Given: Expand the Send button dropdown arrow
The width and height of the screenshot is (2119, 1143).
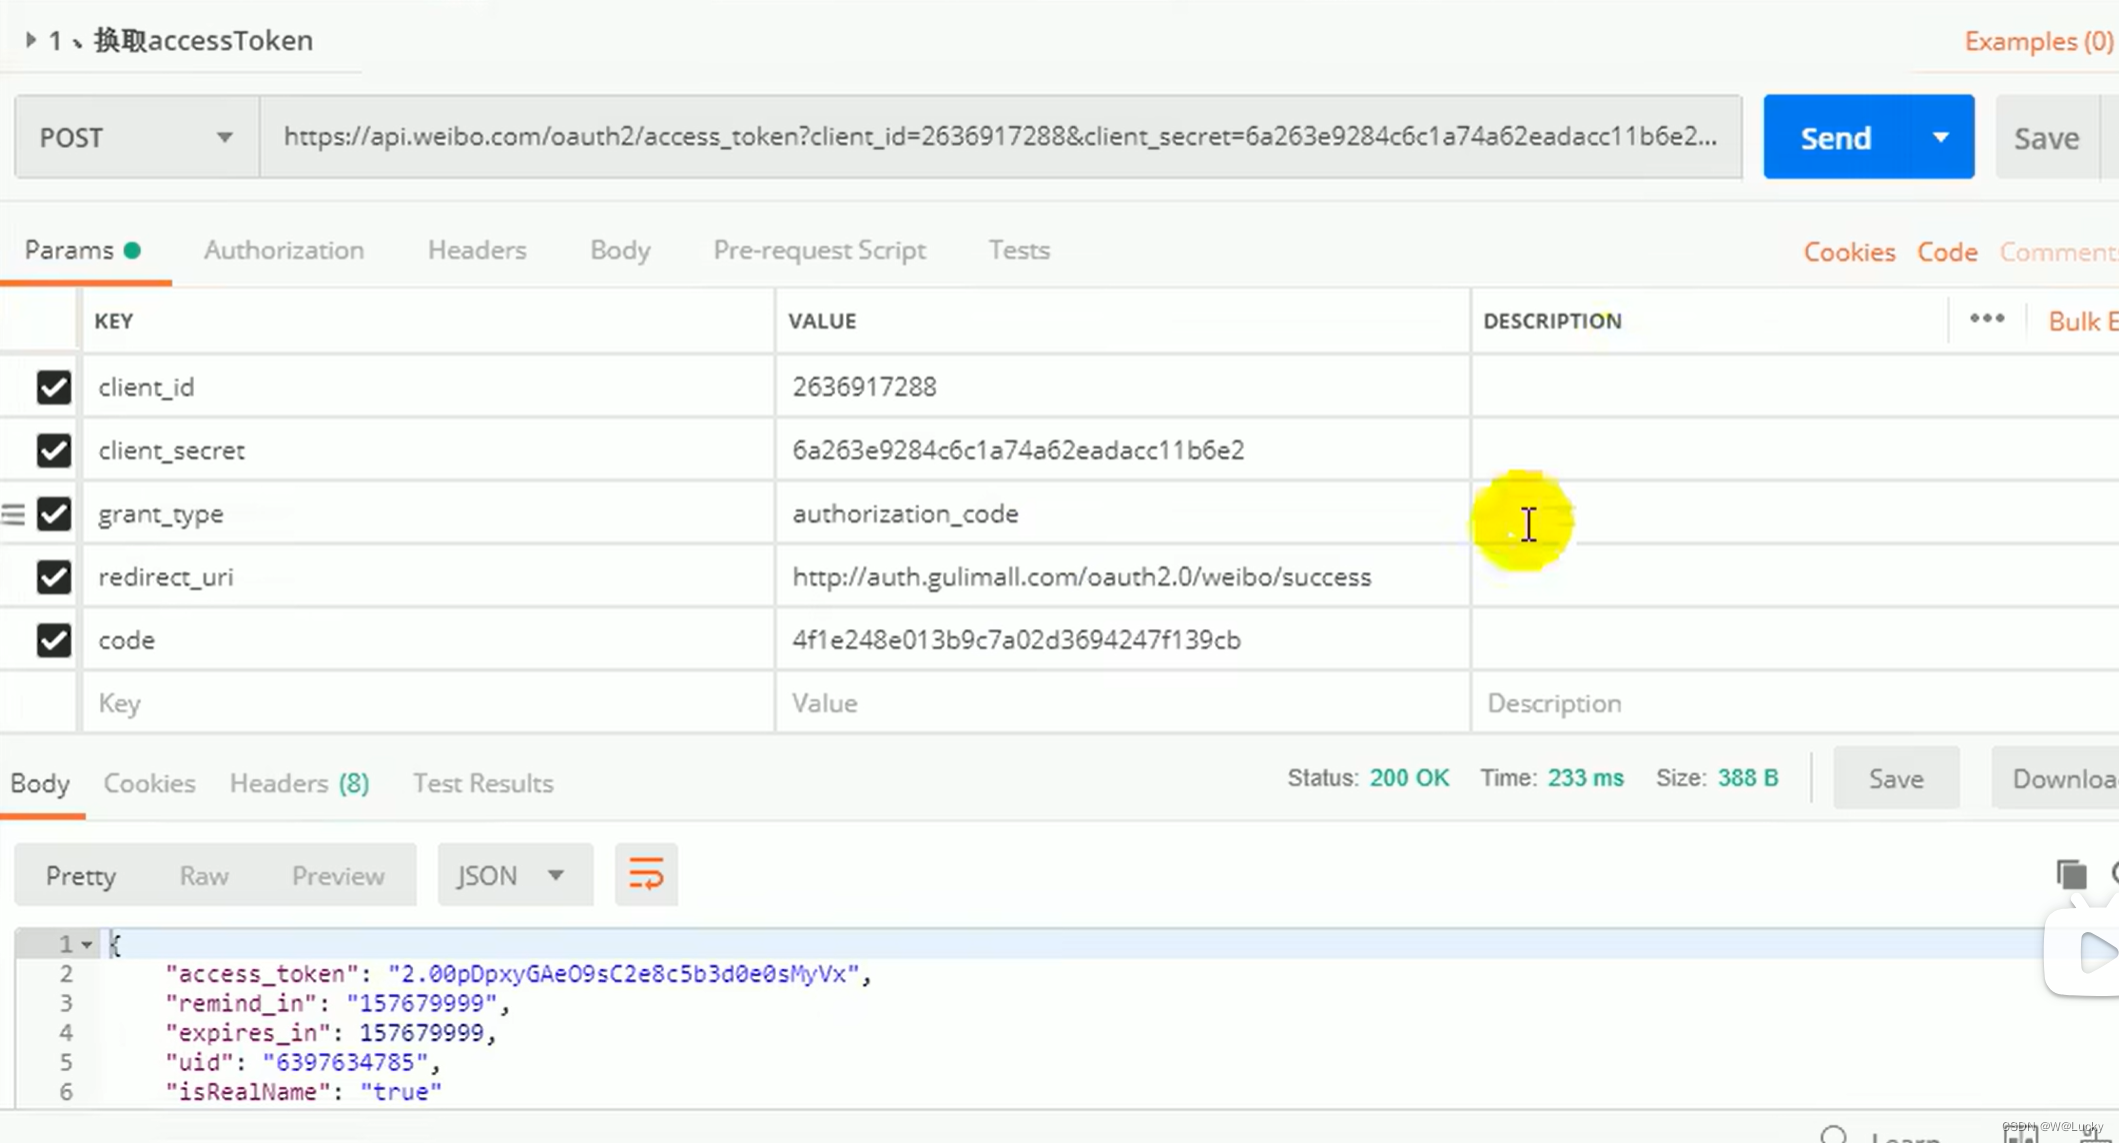Looking at the screenshot, I should point(1940,137).
